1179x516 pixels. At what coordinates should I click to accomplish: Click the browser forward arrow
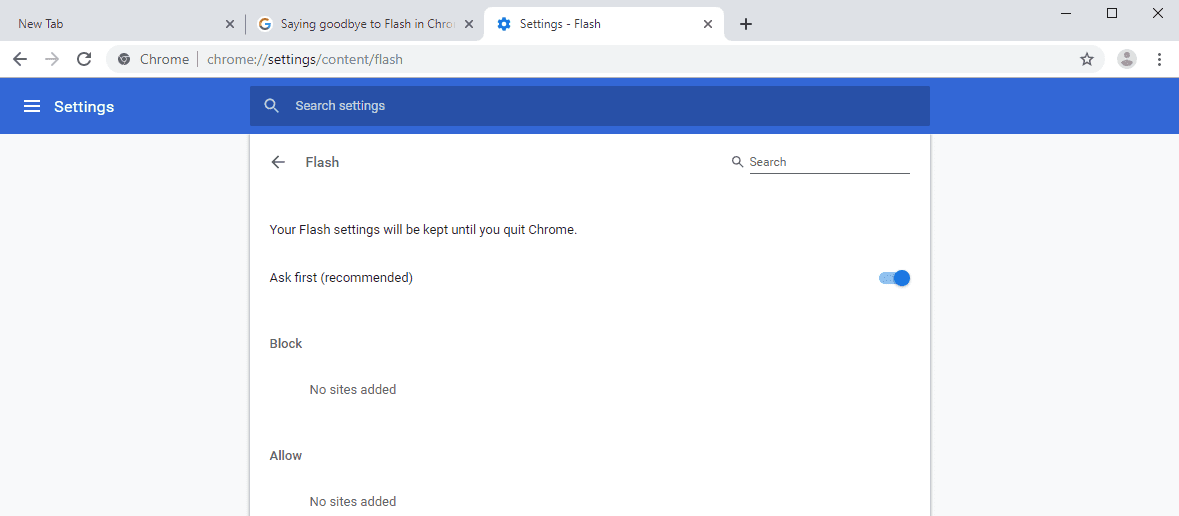tap(52, 59)
